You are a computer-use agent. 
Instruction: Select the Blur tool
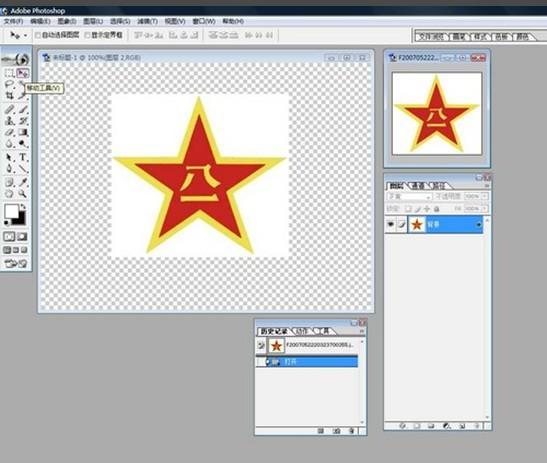click(9, 143)
